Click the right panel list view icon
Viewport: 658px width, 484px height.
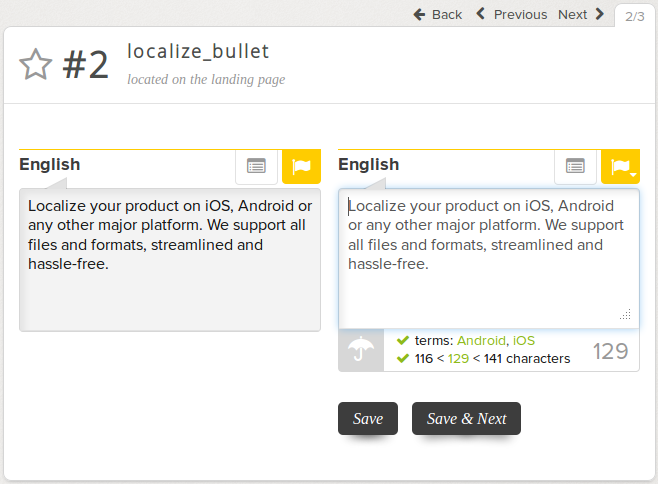(x=575, y=166)
